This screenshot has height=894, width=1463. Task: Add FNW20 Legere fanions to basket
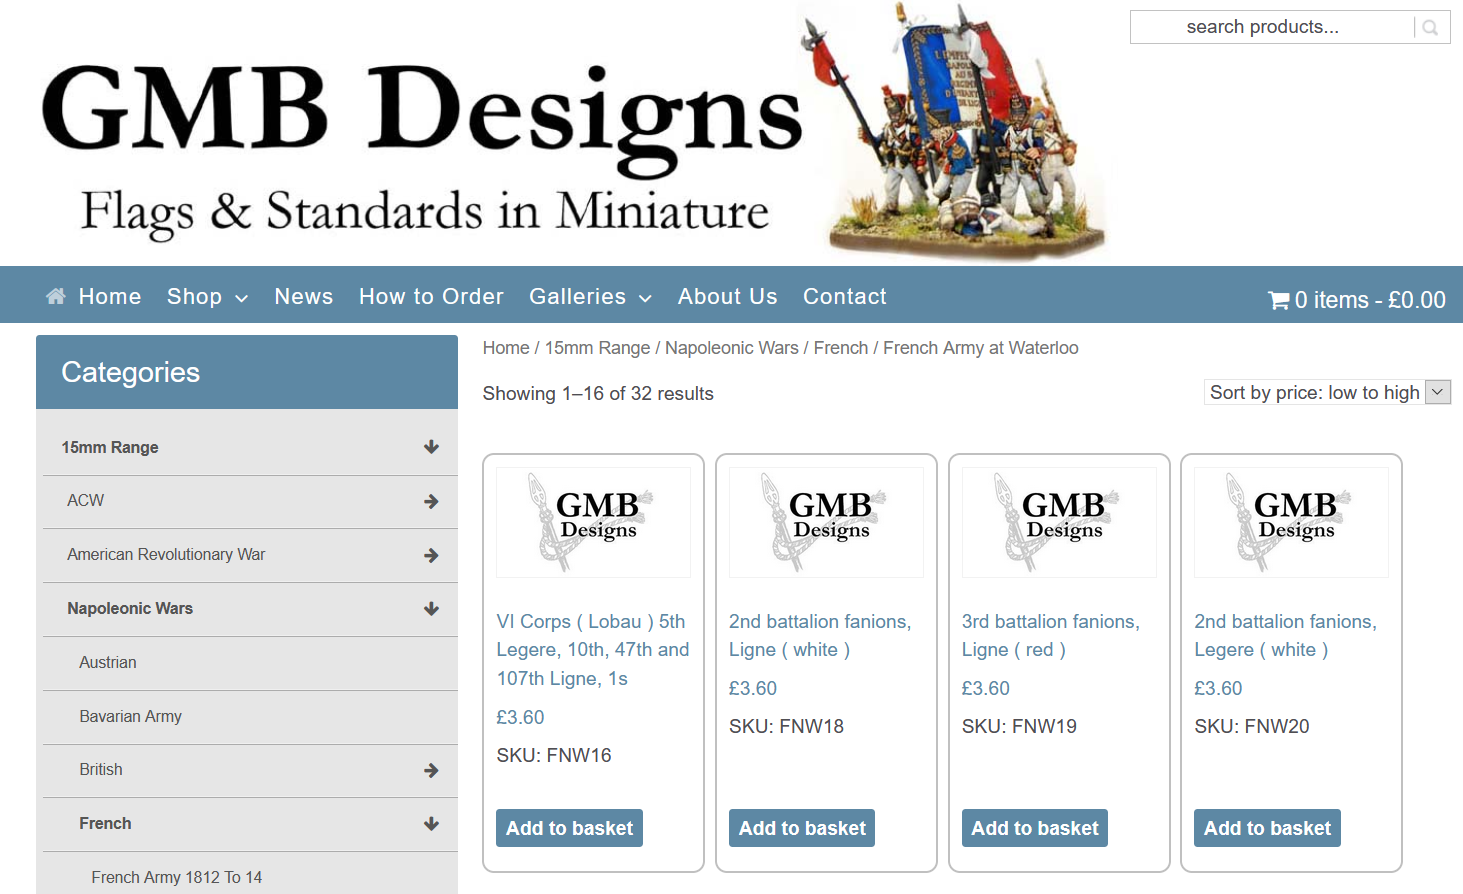pyautogui.click(x=1266, y=828)
